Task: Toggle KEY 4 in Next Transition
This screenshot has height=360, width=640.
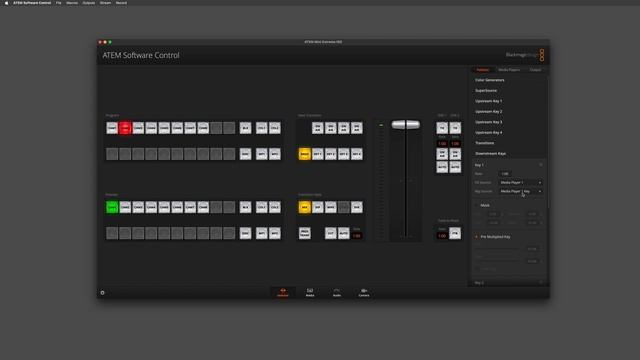Action: (x=357, y=154)
